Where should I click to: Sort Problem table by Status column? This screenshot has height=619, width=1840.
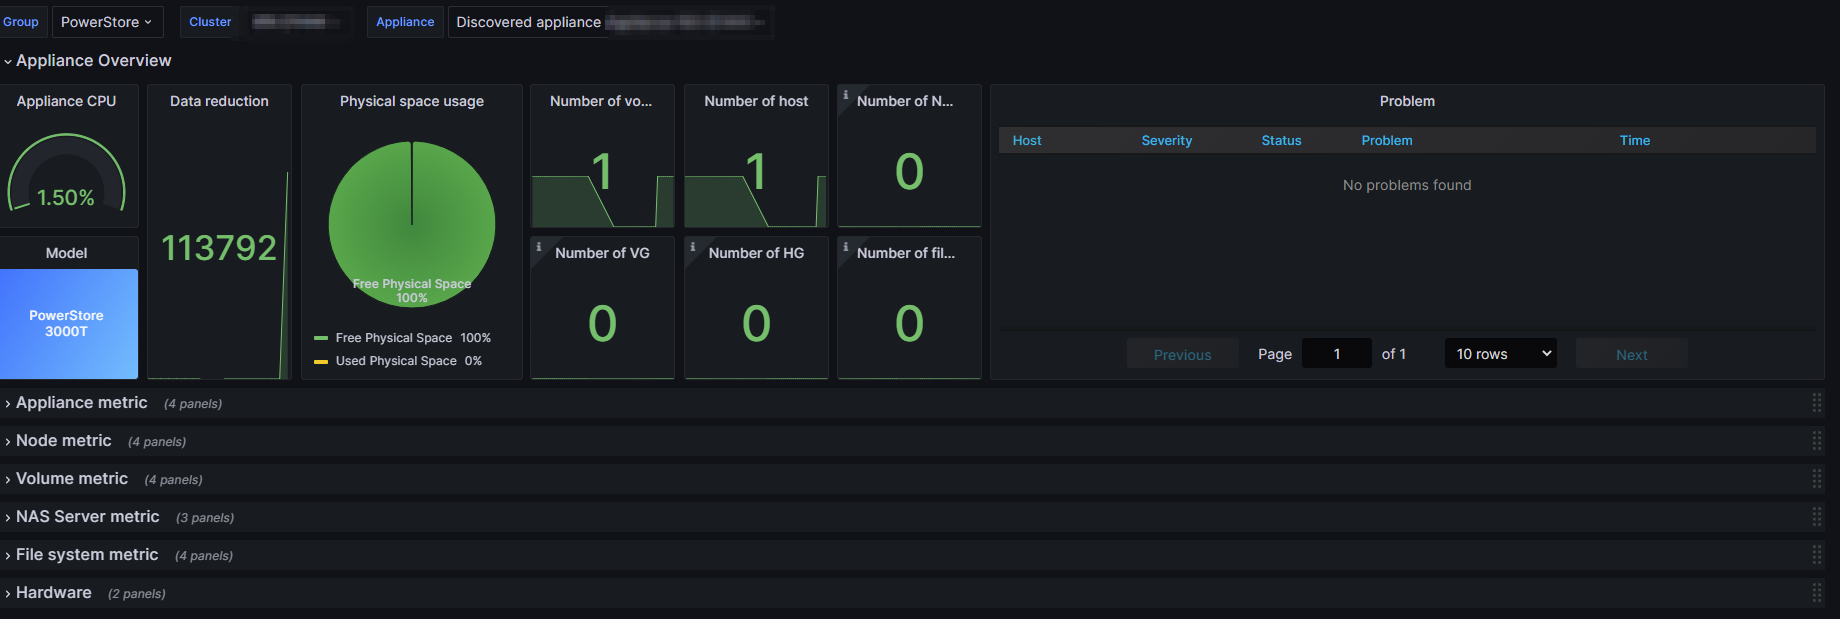(x=1281, y=141)
